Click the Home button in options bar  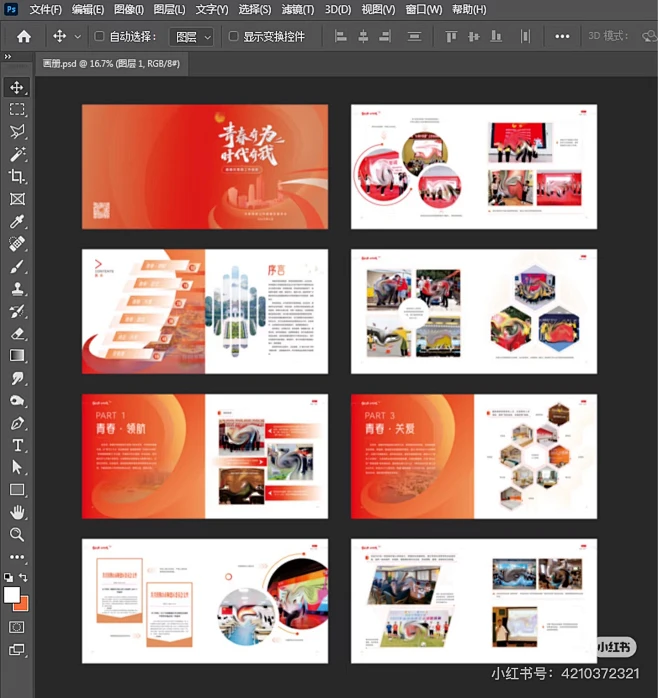(23, 36)
